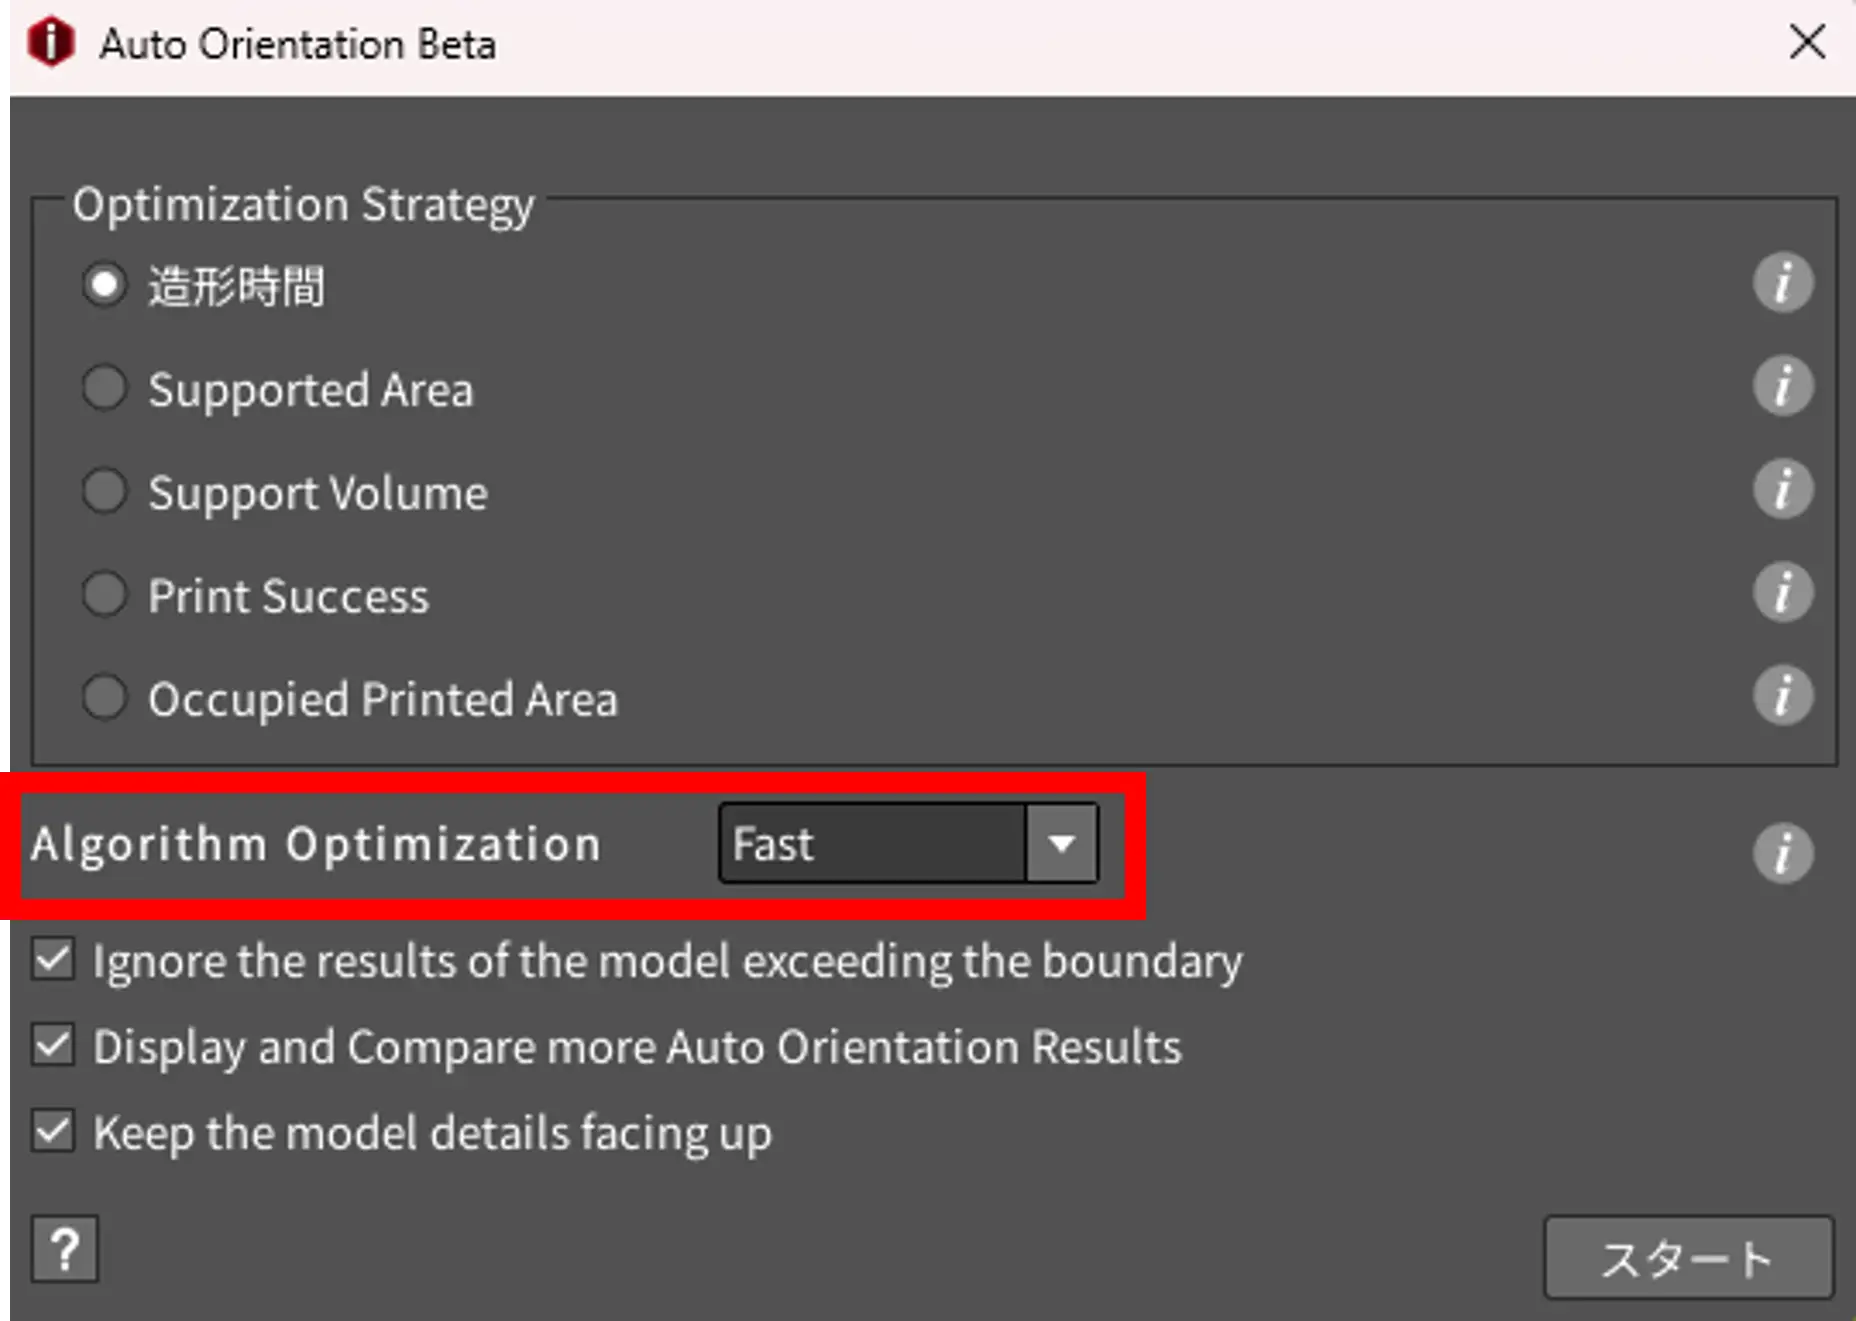Select the Support Volume radio option
Screen dimensions: 1856x1321
[x=104, y=491]
